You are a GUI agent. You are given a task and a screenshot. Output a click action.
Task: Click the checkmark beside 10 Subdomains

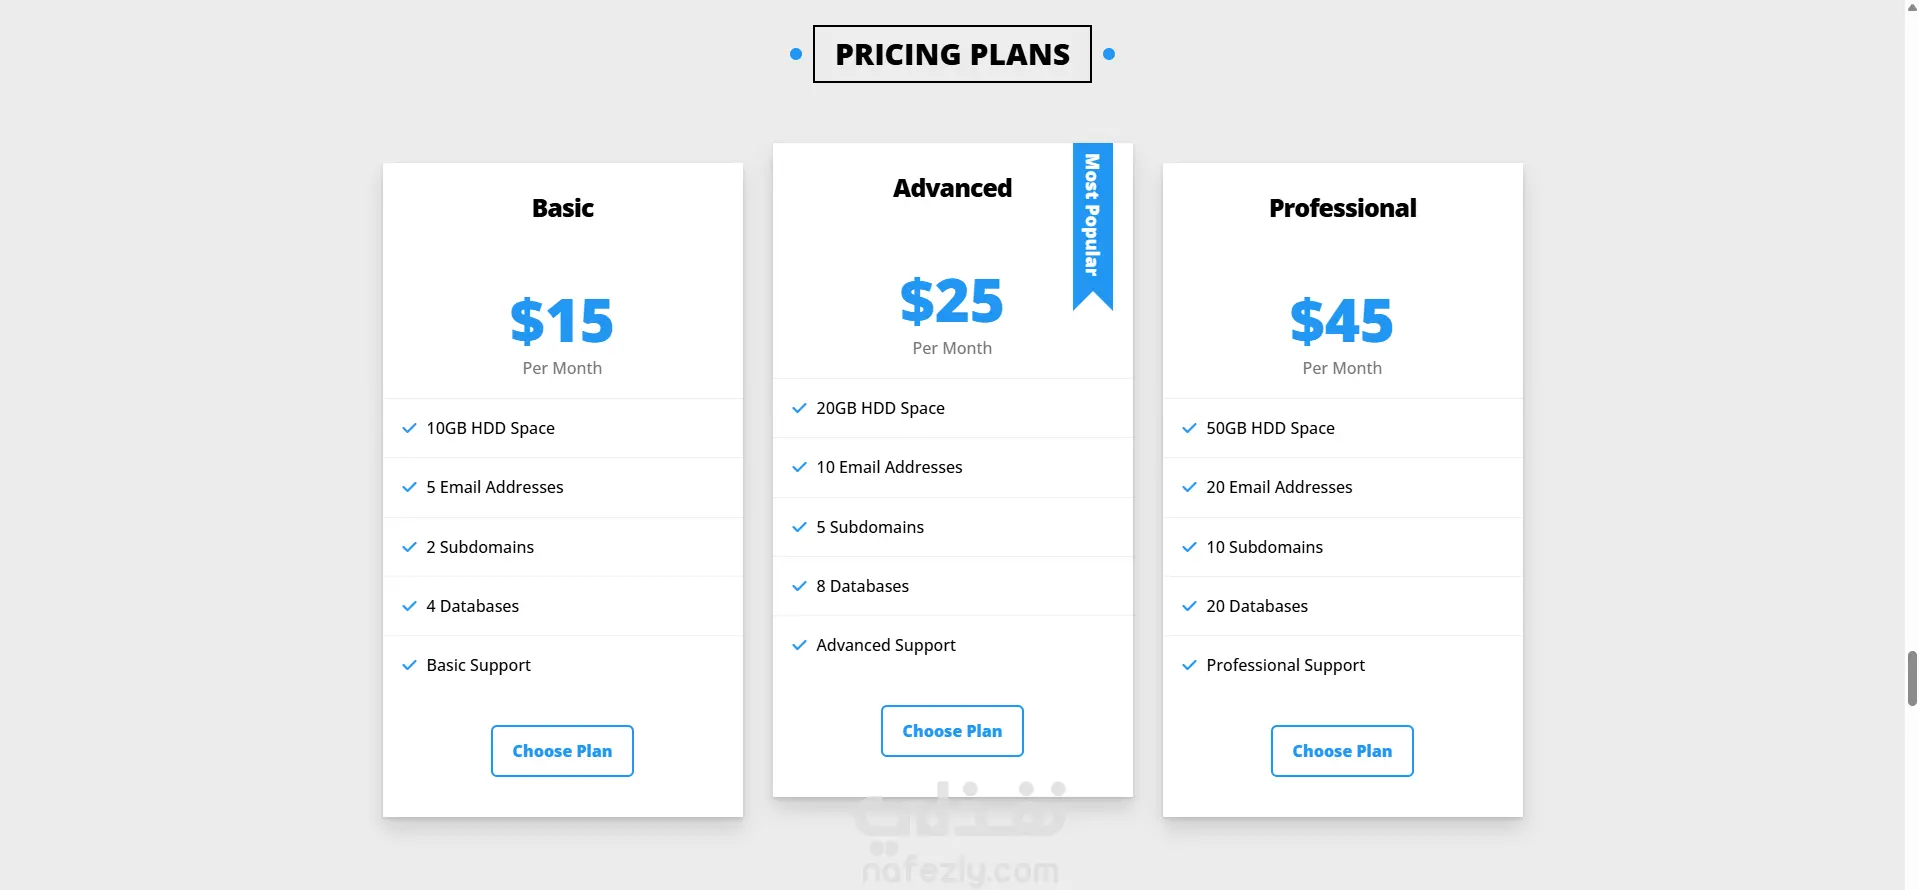click(1189, 547)
